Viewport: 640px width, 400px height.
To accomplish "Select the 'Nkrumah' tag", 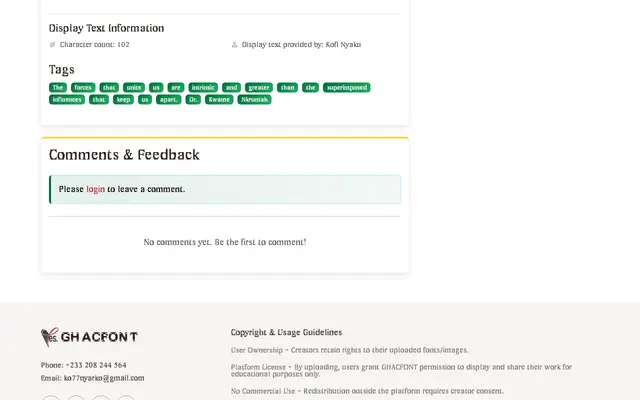I will pyautogui.click(x=254, y=100).
